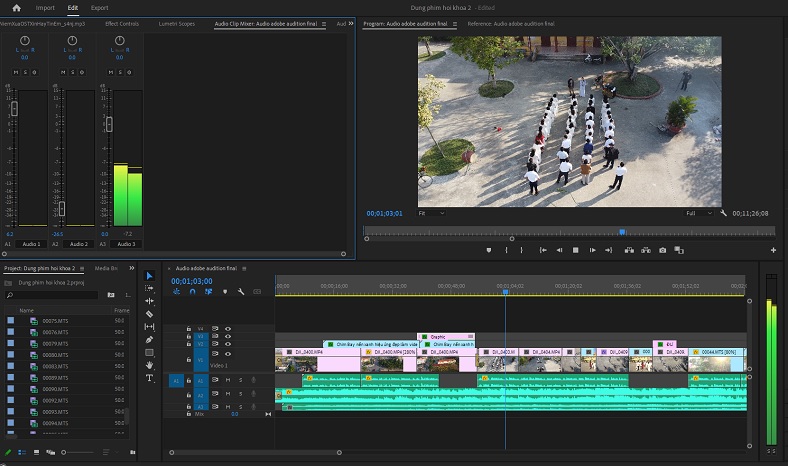This screenshot has width=788, height=466.
Task: Switch to the Lumetri Scopes tab
Action: pyautogui.click(x=179, y=23)
